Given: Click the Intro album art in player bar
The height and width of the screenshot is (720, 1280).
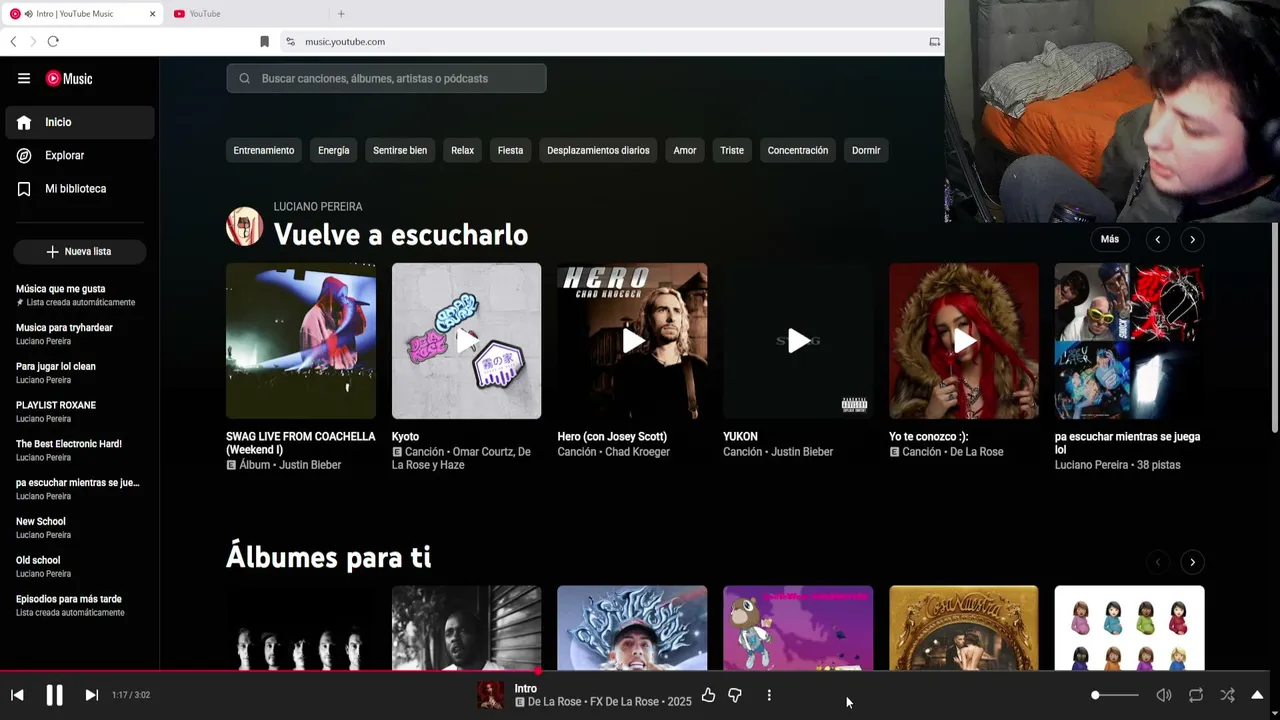Looking at the screenshot, I should point(491,695).
